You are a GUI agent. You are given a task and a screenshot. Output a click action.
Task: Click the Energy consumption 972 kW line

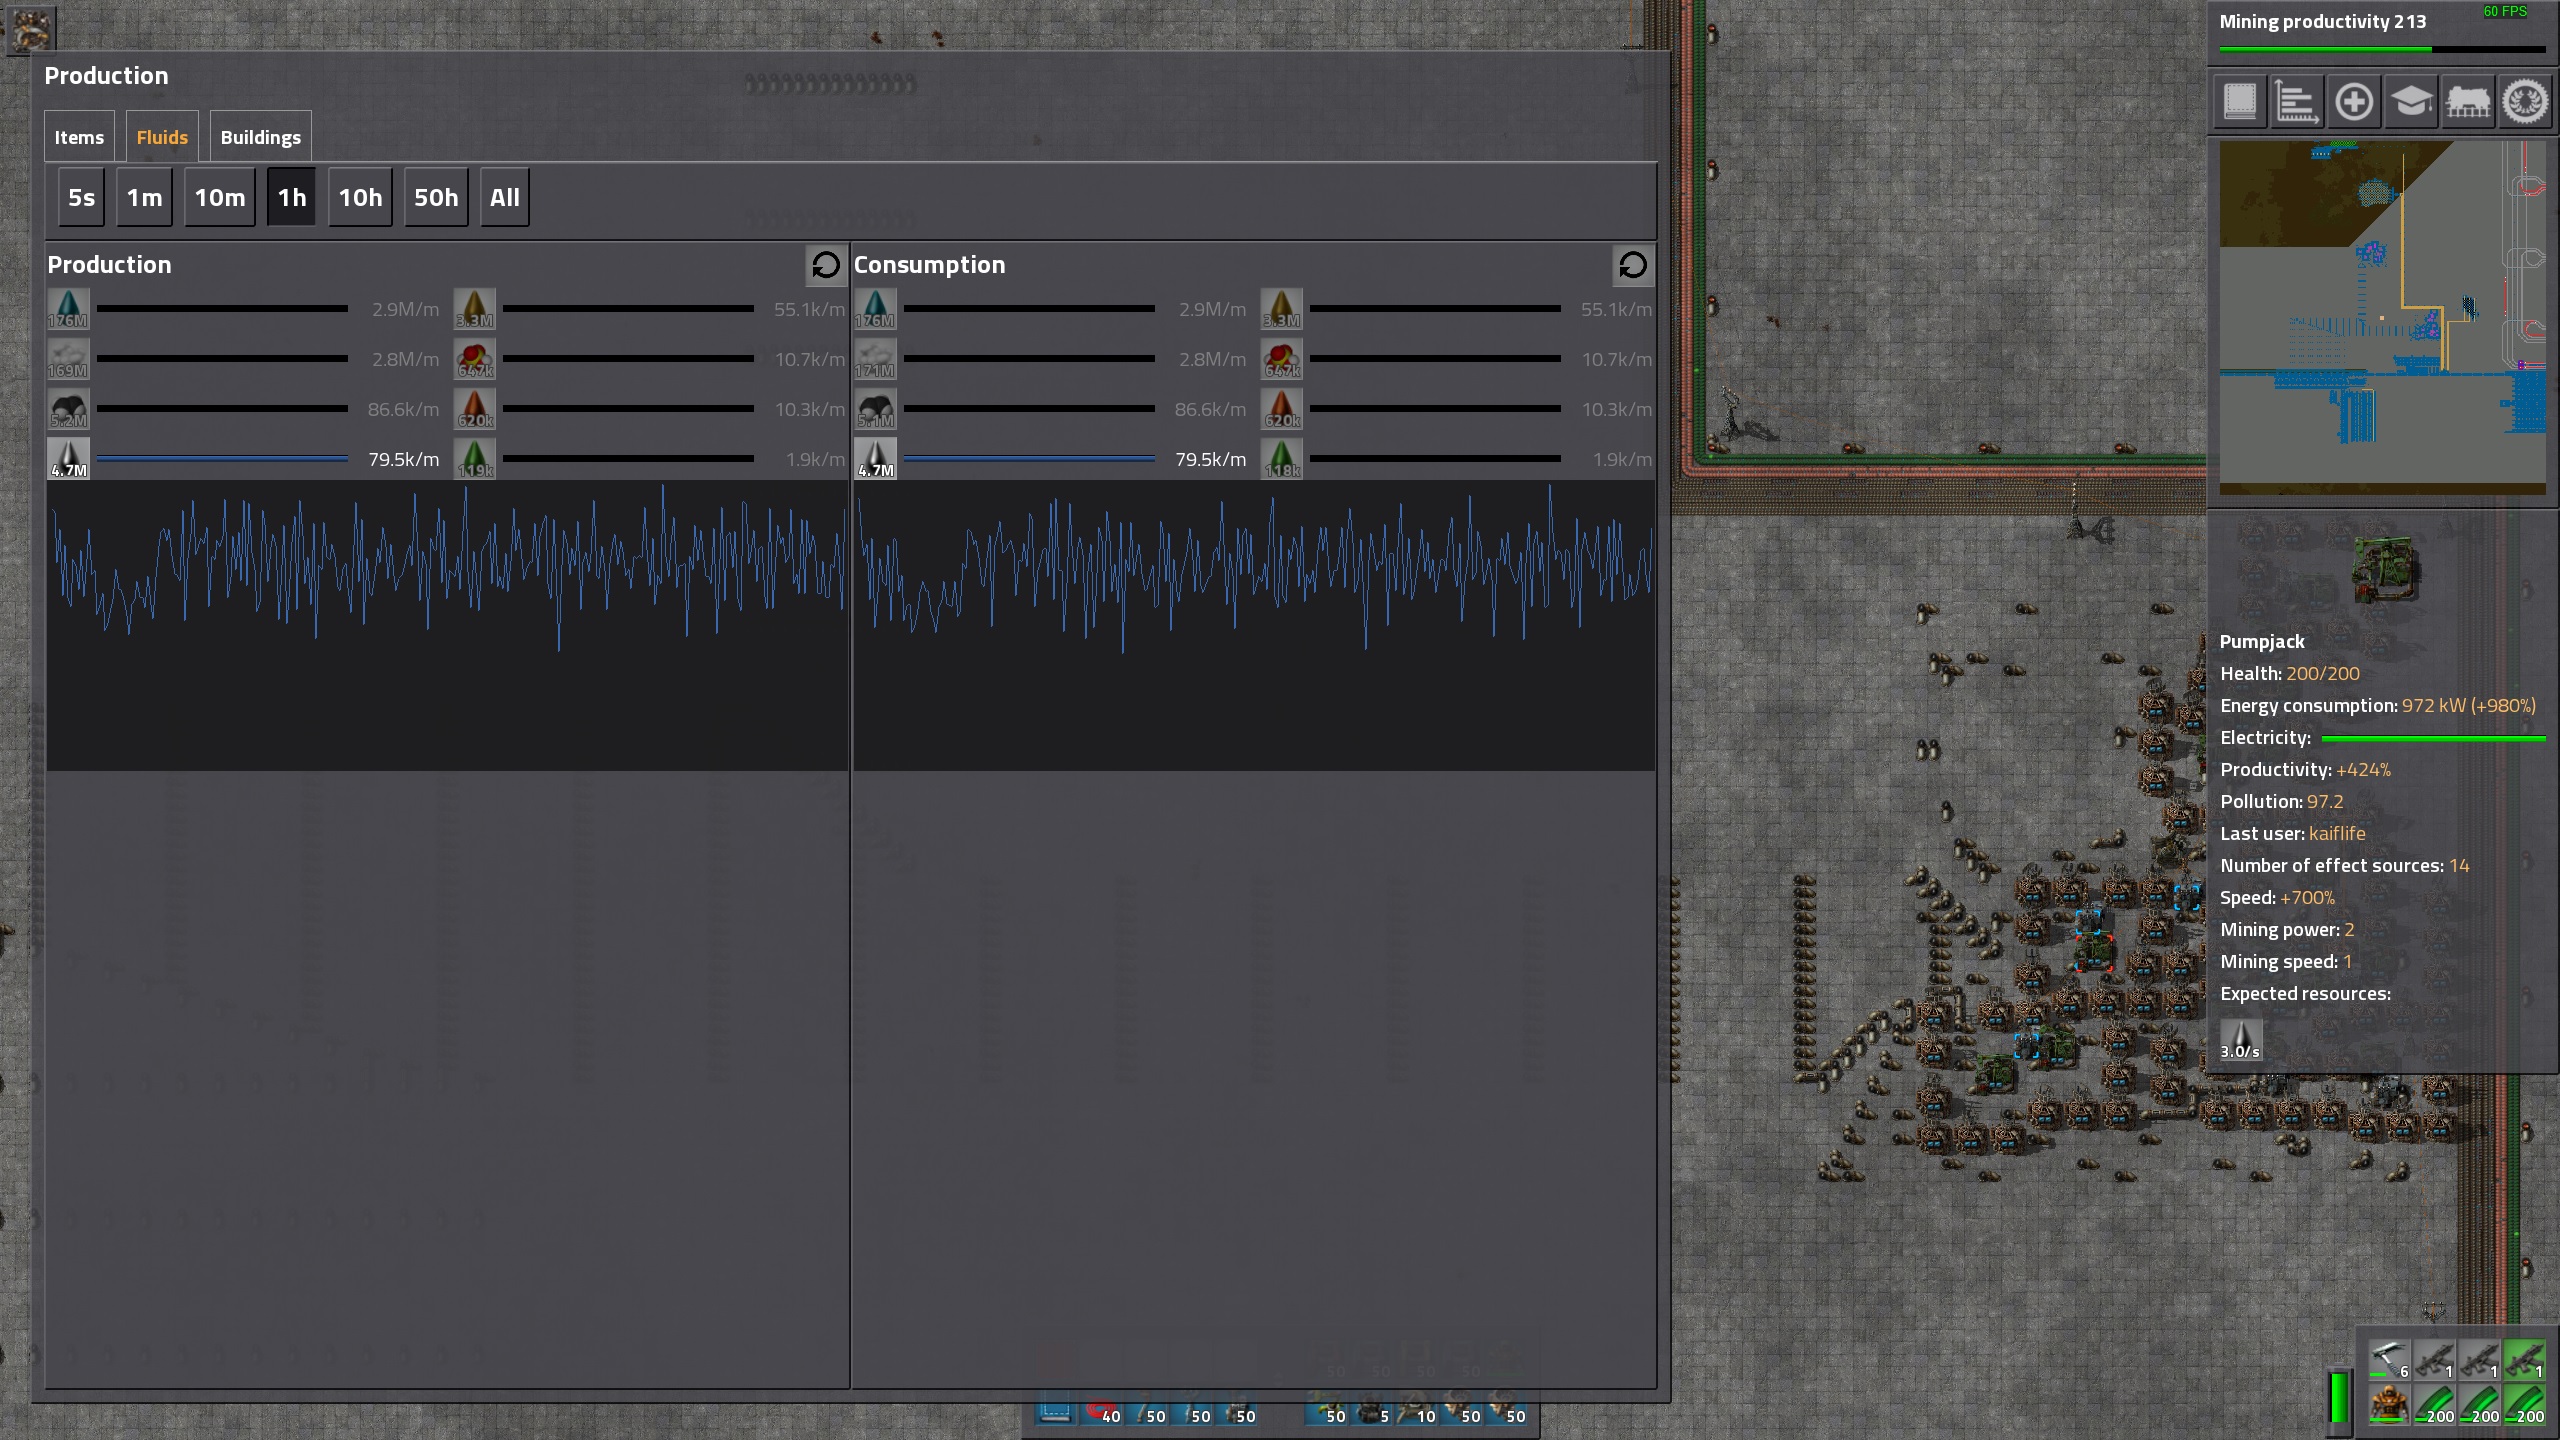pyautogui.click(x=2378, y=705)
